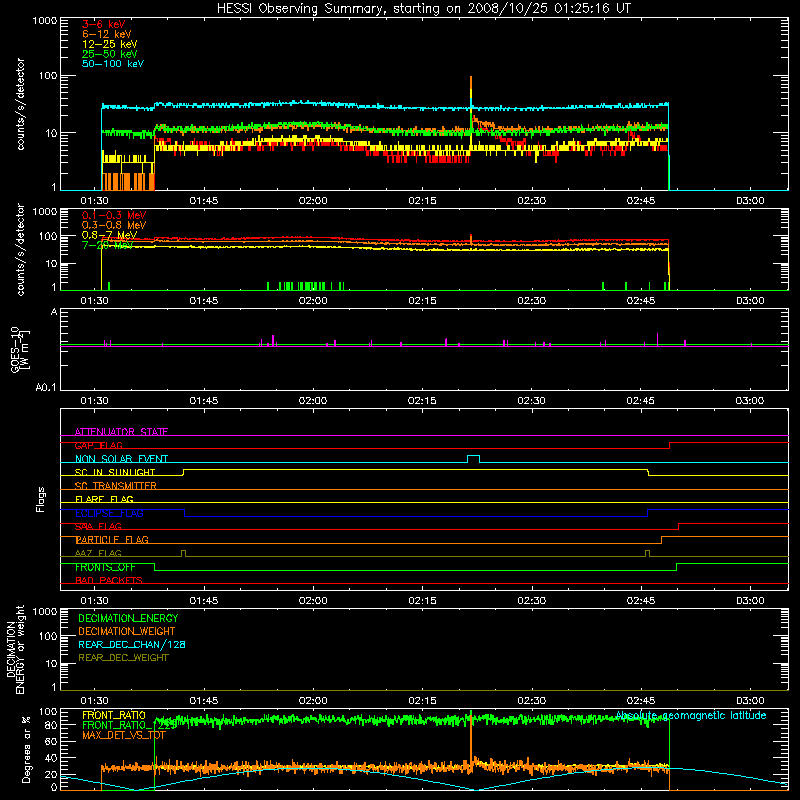Screen dimensions: 800x800
Task: Select the MAX_DET_VS_TOT legend label
Action: 124,735
